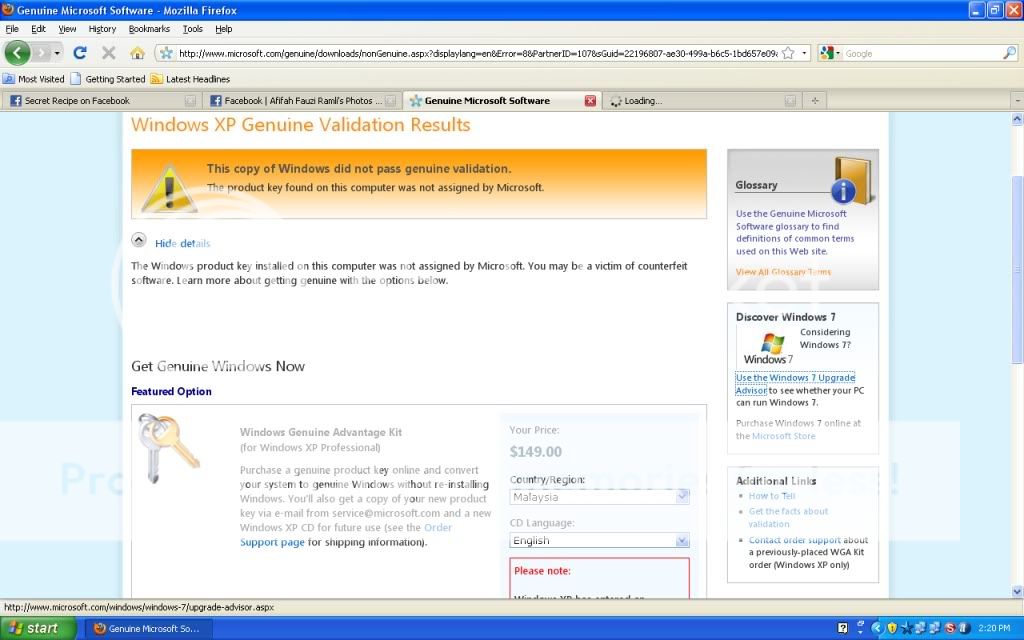Open the Most Visited bookmarks folder
Screen dimensions: 1024x640
34,79
